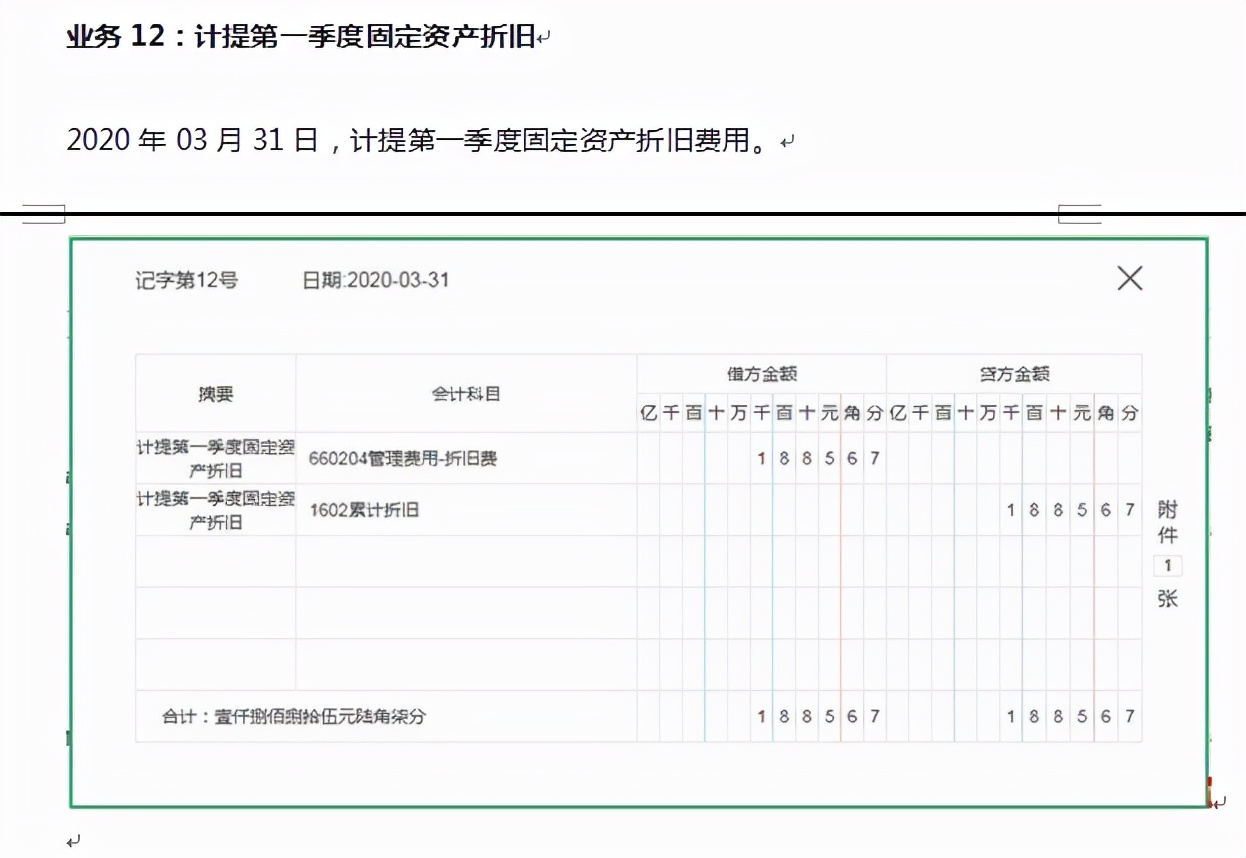Screen dimensions: 1246x858
Task: Select the 660204管理费用-折旧费 account cell
Action: (x=404, y=458)
